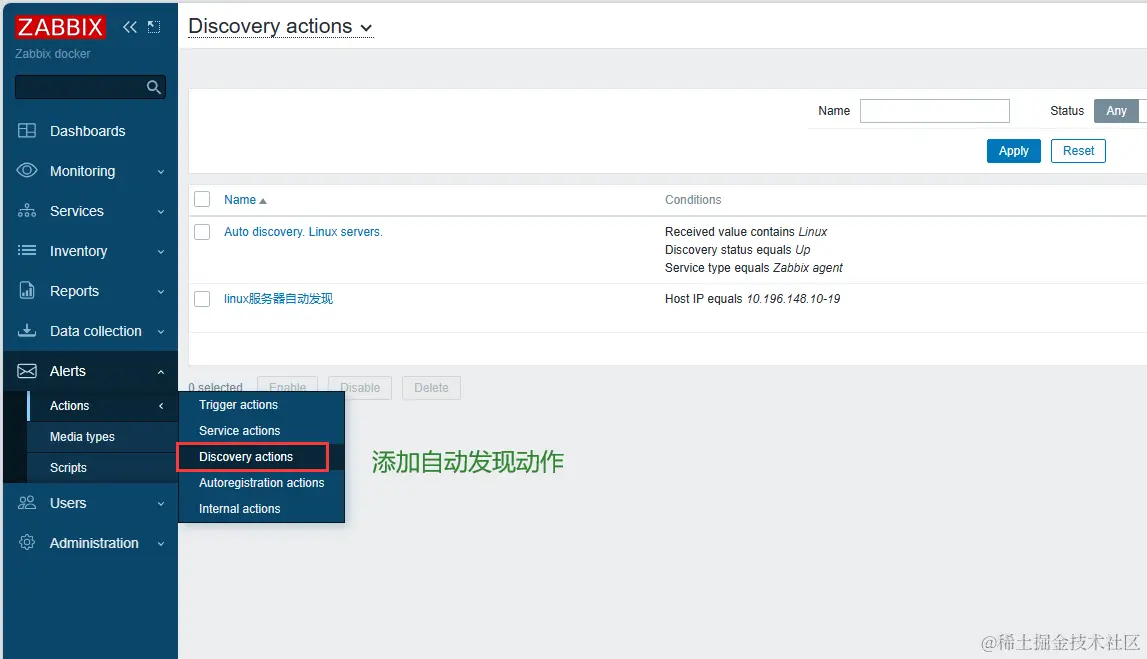Click the Zabbix logo
This screenshot has height=659, width=1147.
point(60,27)
